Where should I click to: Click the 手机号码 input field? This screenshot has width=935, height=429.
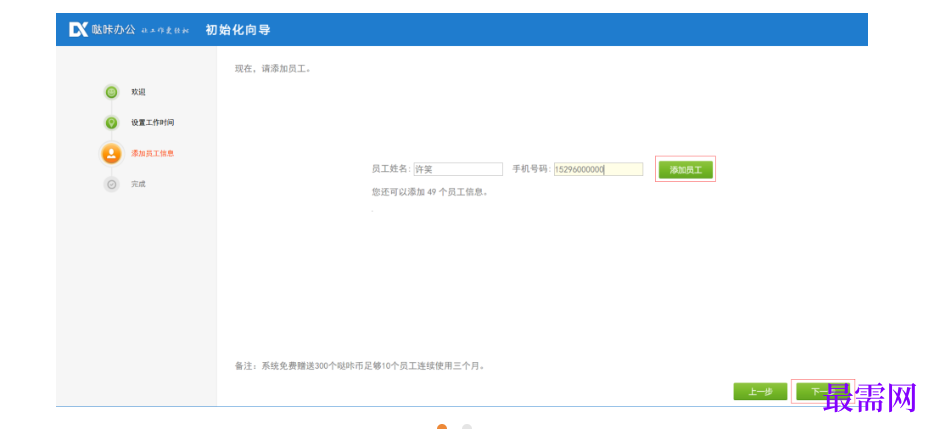[598, 169]
